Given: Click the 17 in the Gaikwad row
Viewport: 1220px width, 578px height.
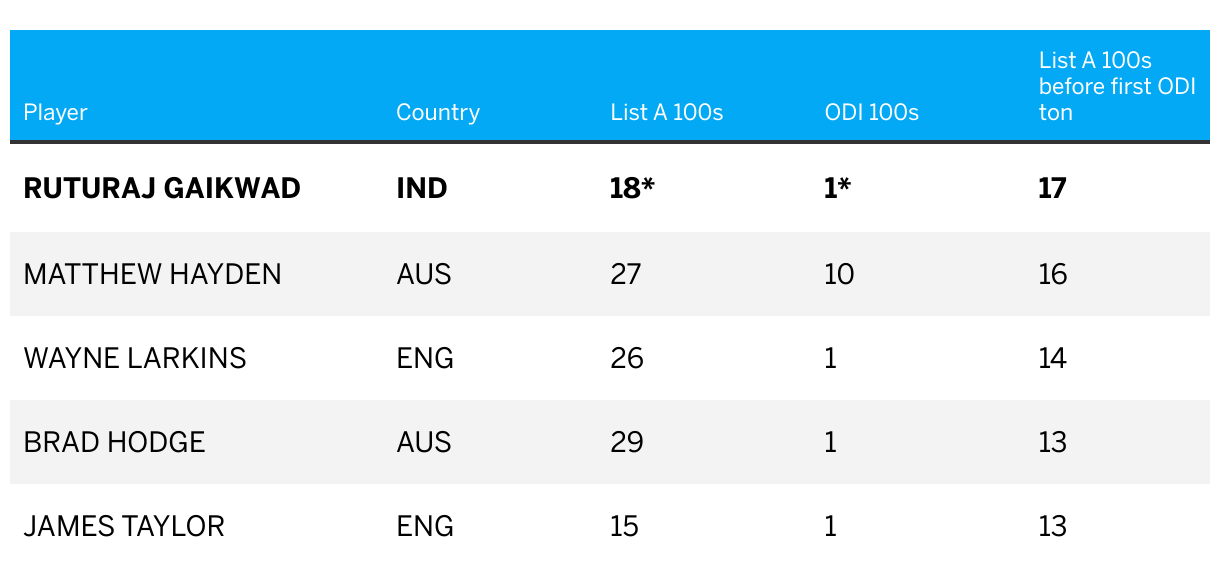Looking at the screenshot, I should click(1053, 188).
